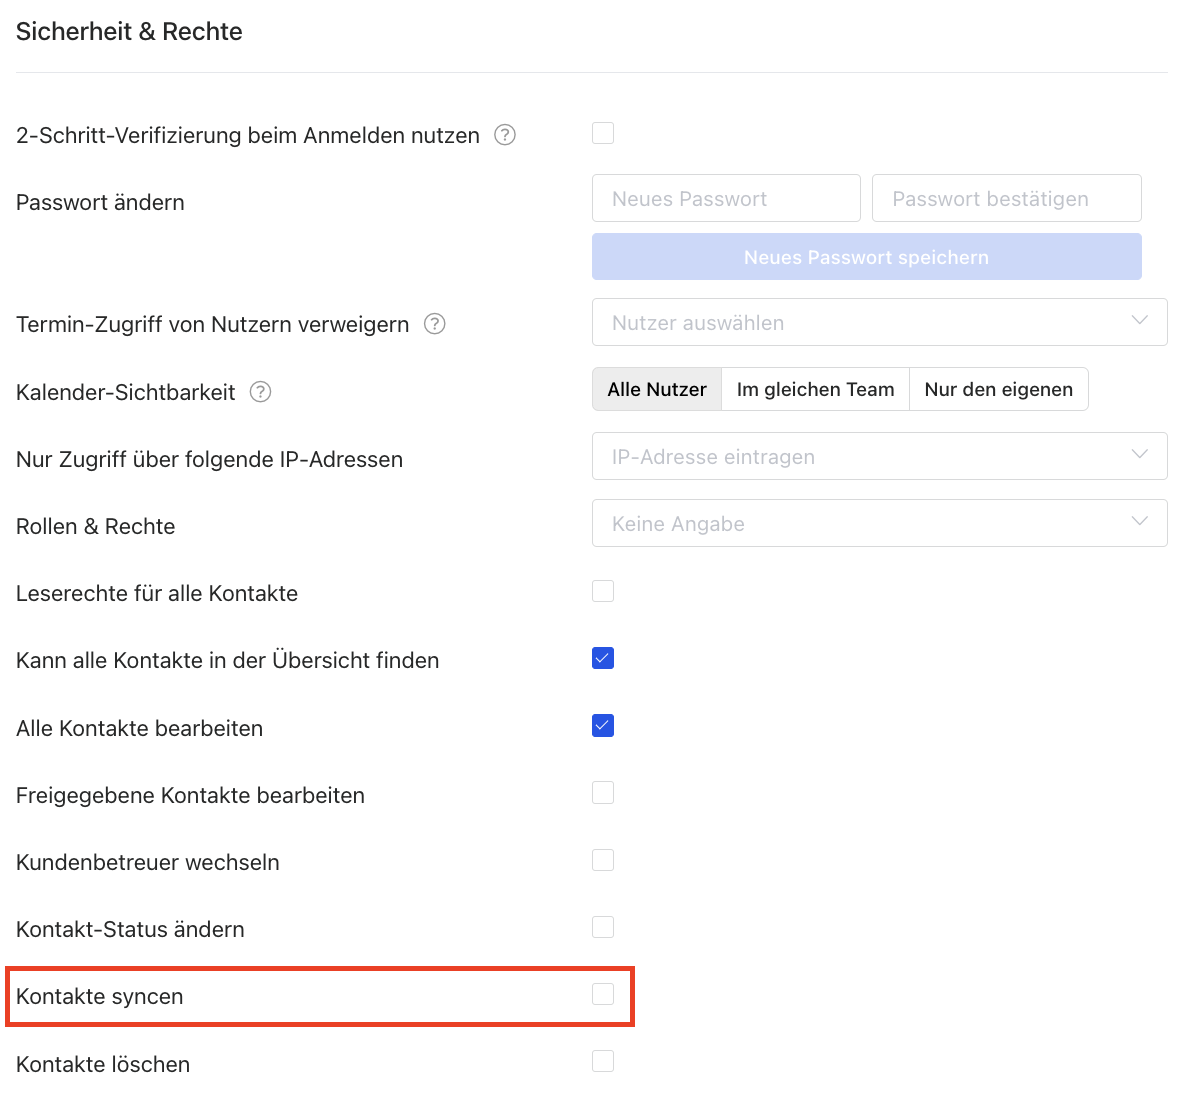This screenshot has width=1190, height=1096.
Task: Disable Alle Kontakte bearbeiten checkbox
Action: tap(603, 726)
